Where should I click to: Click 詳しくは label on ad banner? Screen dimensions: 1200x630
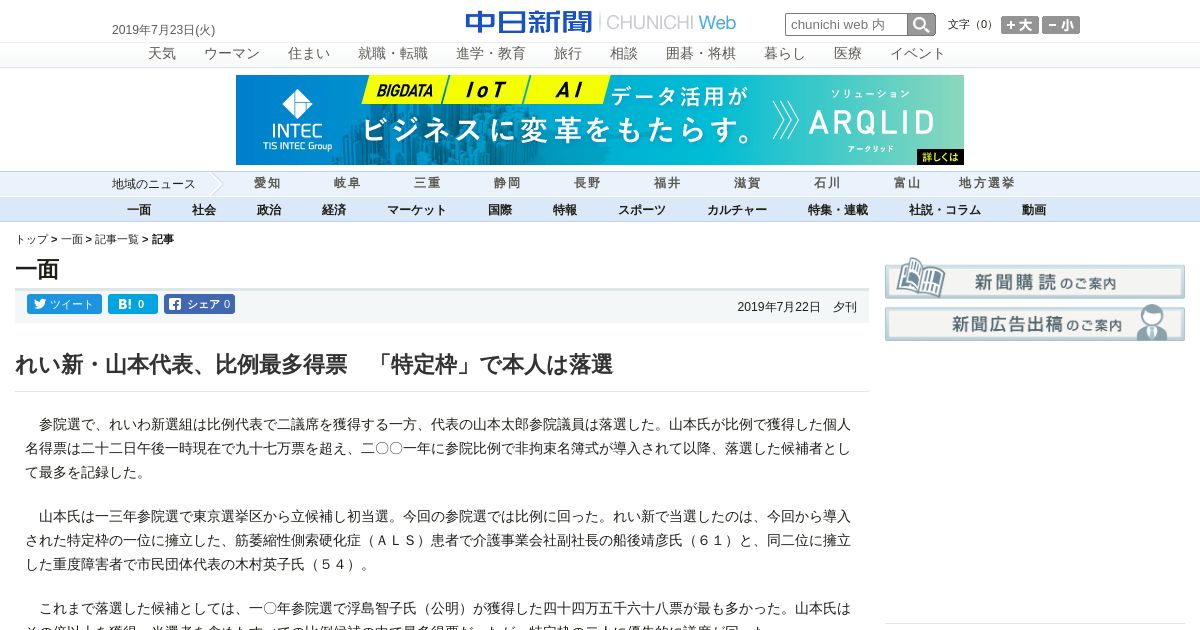tap(940, 157)
